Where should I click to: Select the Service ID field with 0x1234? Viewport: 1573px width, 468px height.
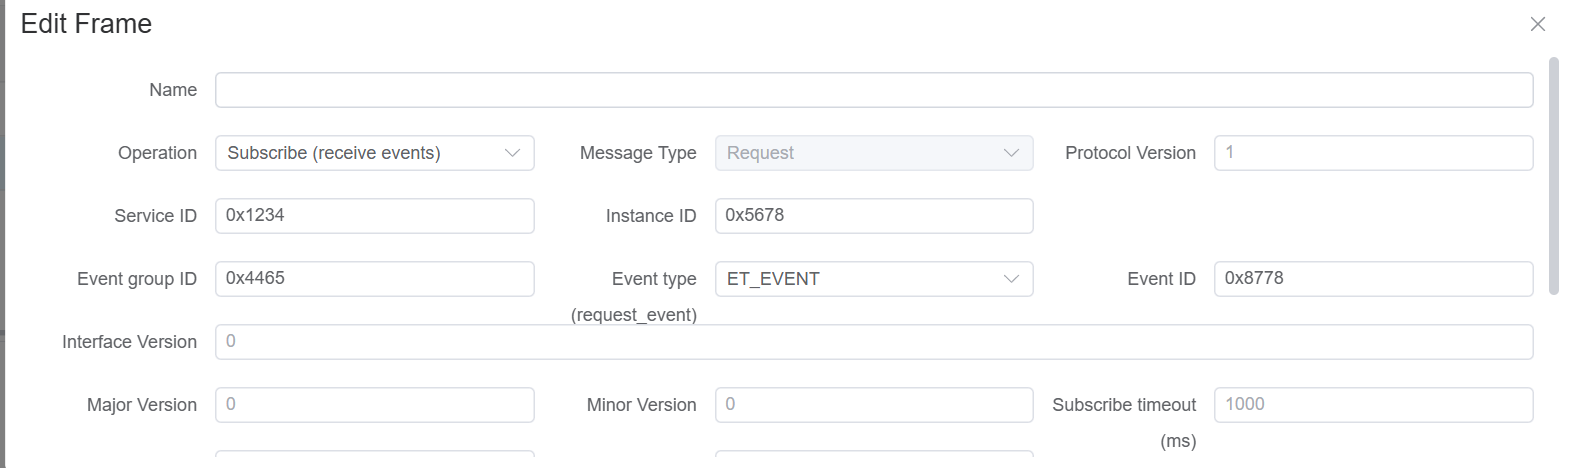click(x=374, y=216)
